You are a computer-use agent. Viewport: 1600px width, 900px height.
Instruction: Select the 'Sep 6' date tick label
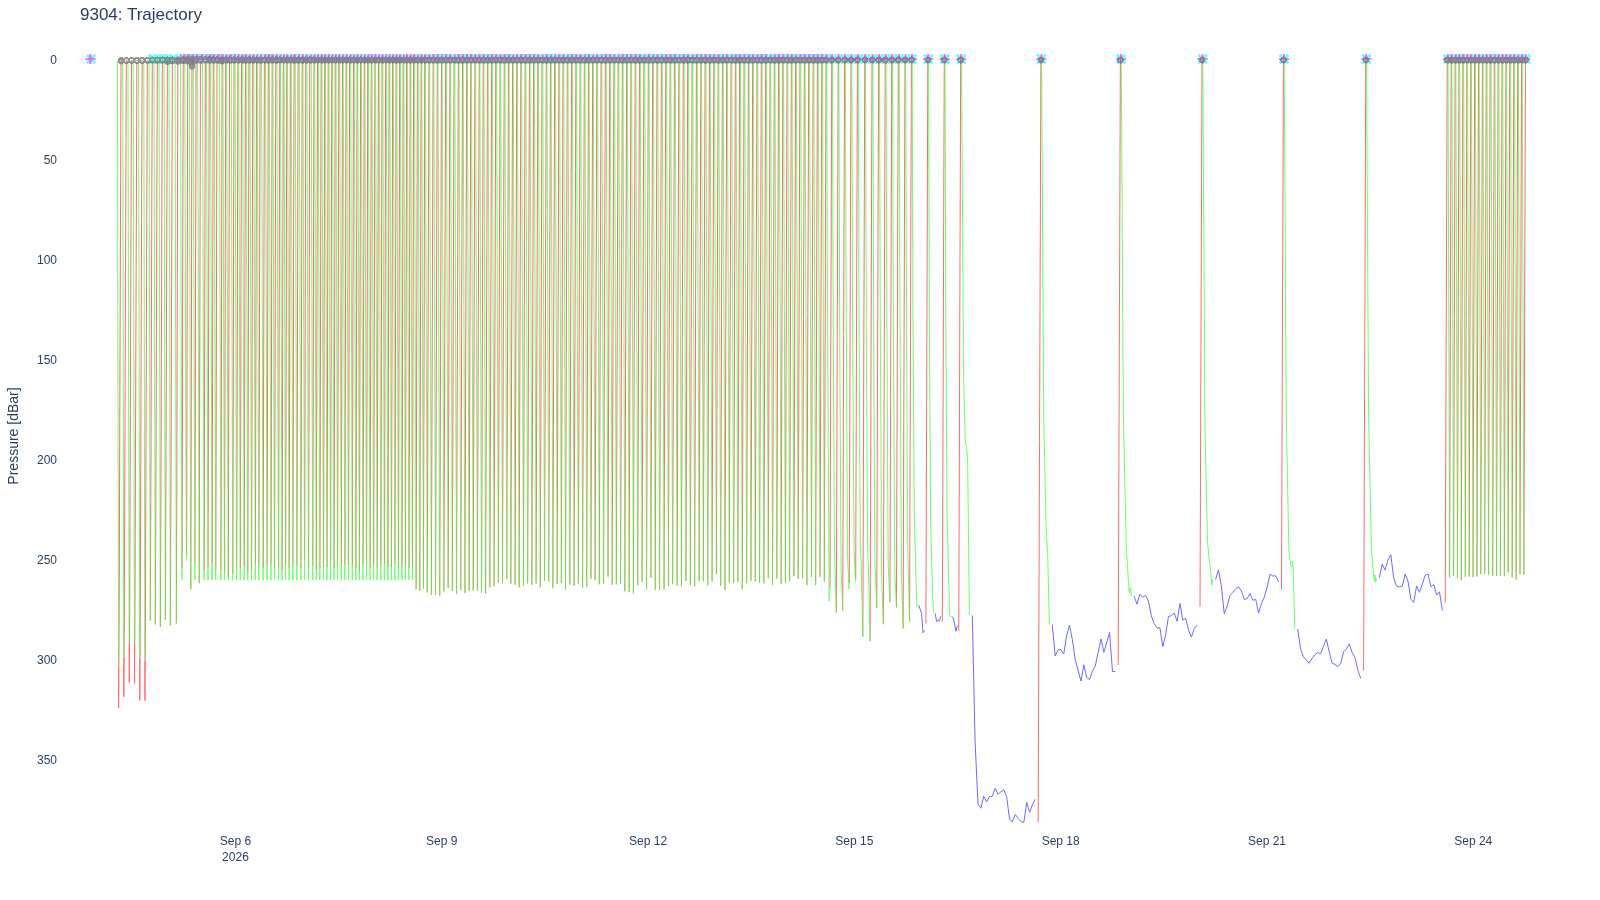coord(235,841)
